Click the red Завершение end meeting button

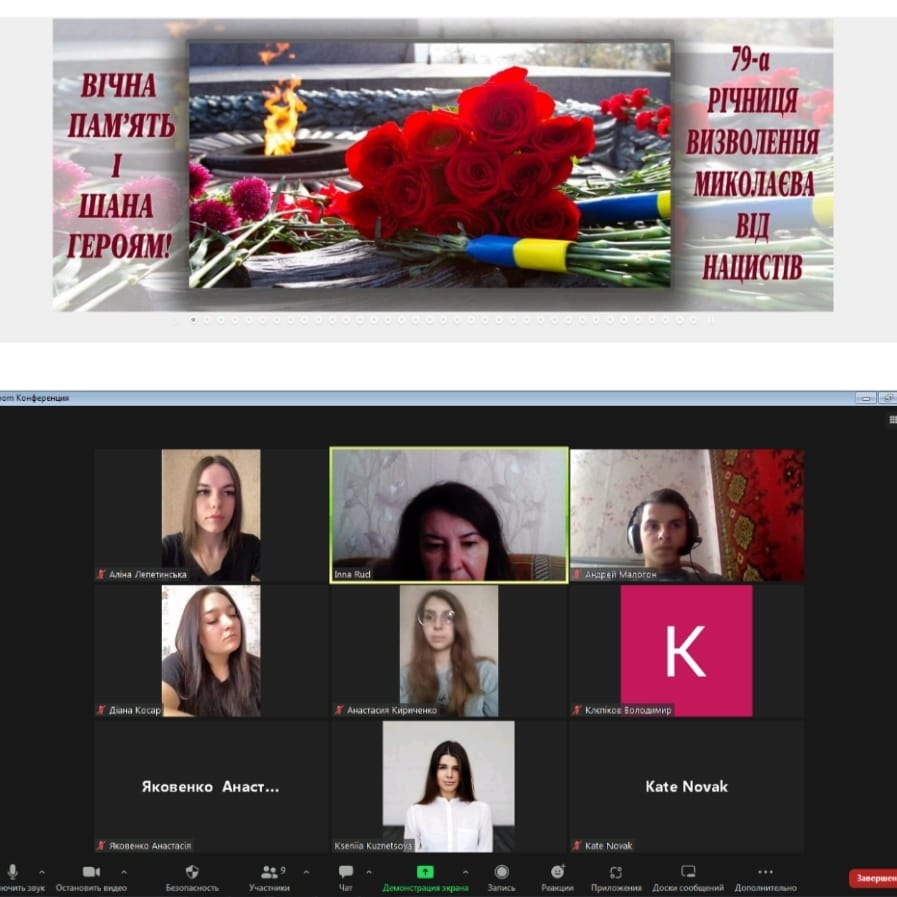pyautogui.click(x=873, y=879)
